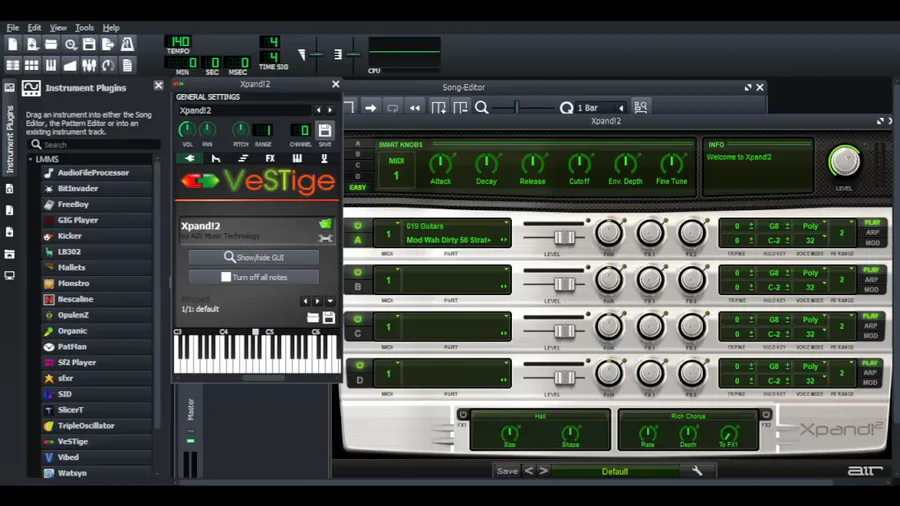Save instrument preset with SAVE icon
The image size is (900, 506).
pyautogui.click(x=325, y=131)
